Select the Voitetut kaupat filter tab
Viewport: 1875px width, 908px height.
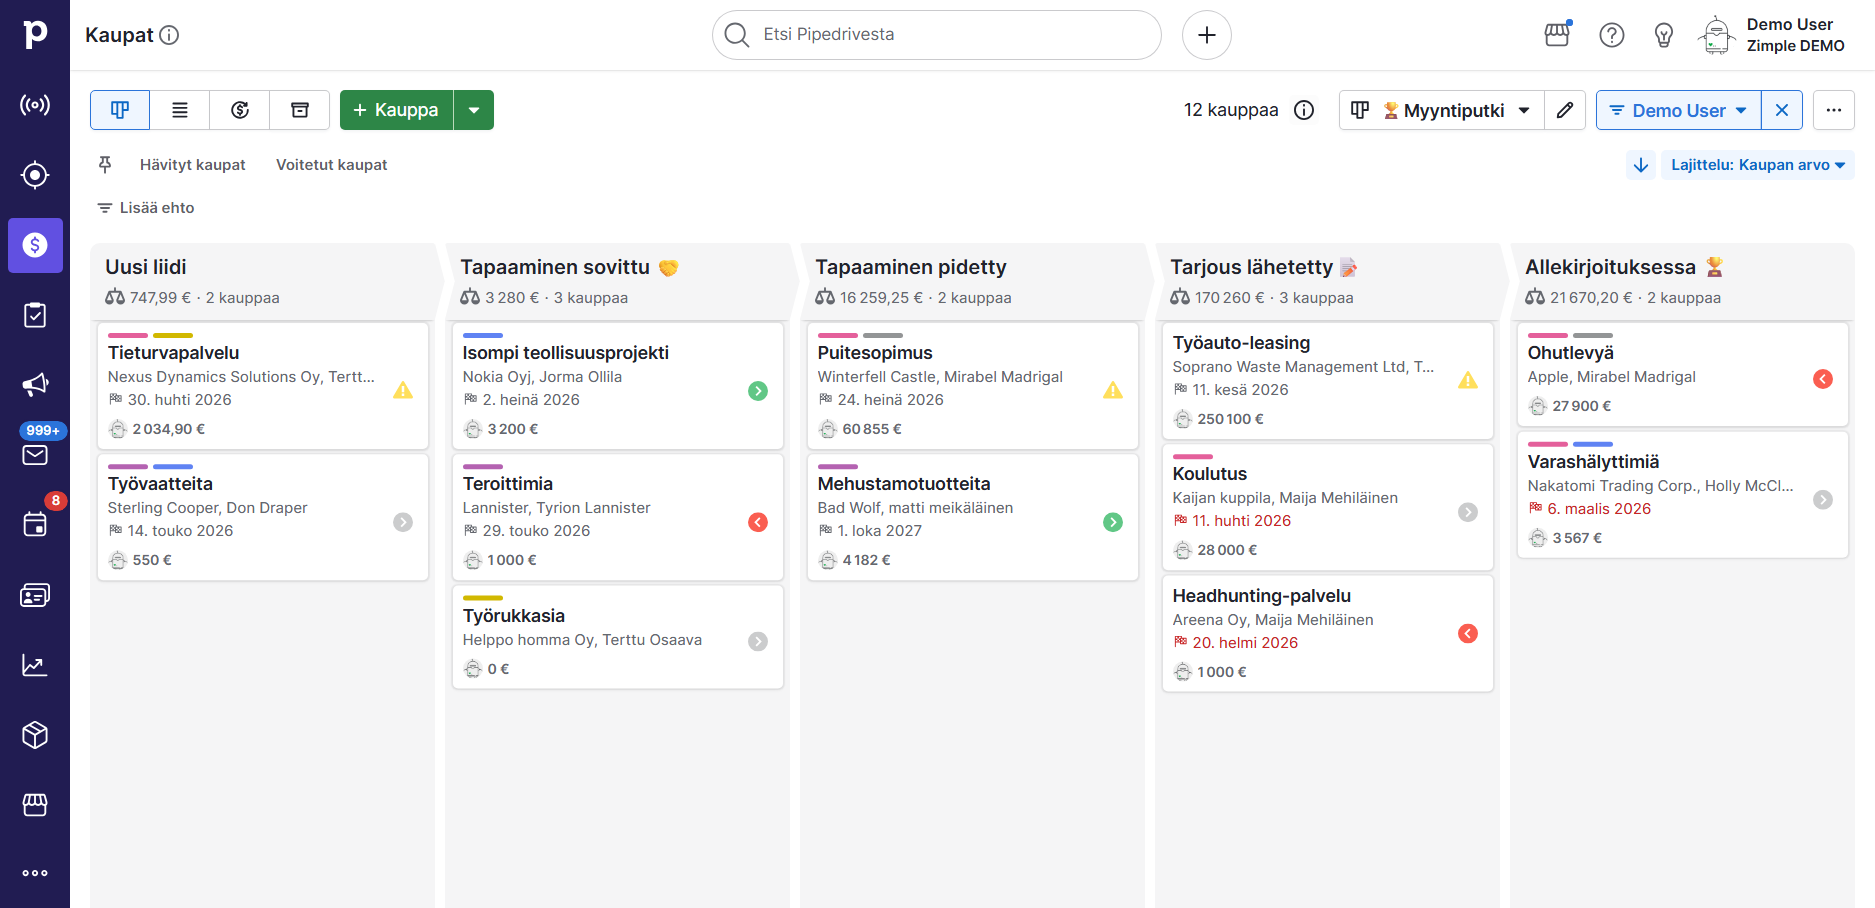[x=331, y=165]
